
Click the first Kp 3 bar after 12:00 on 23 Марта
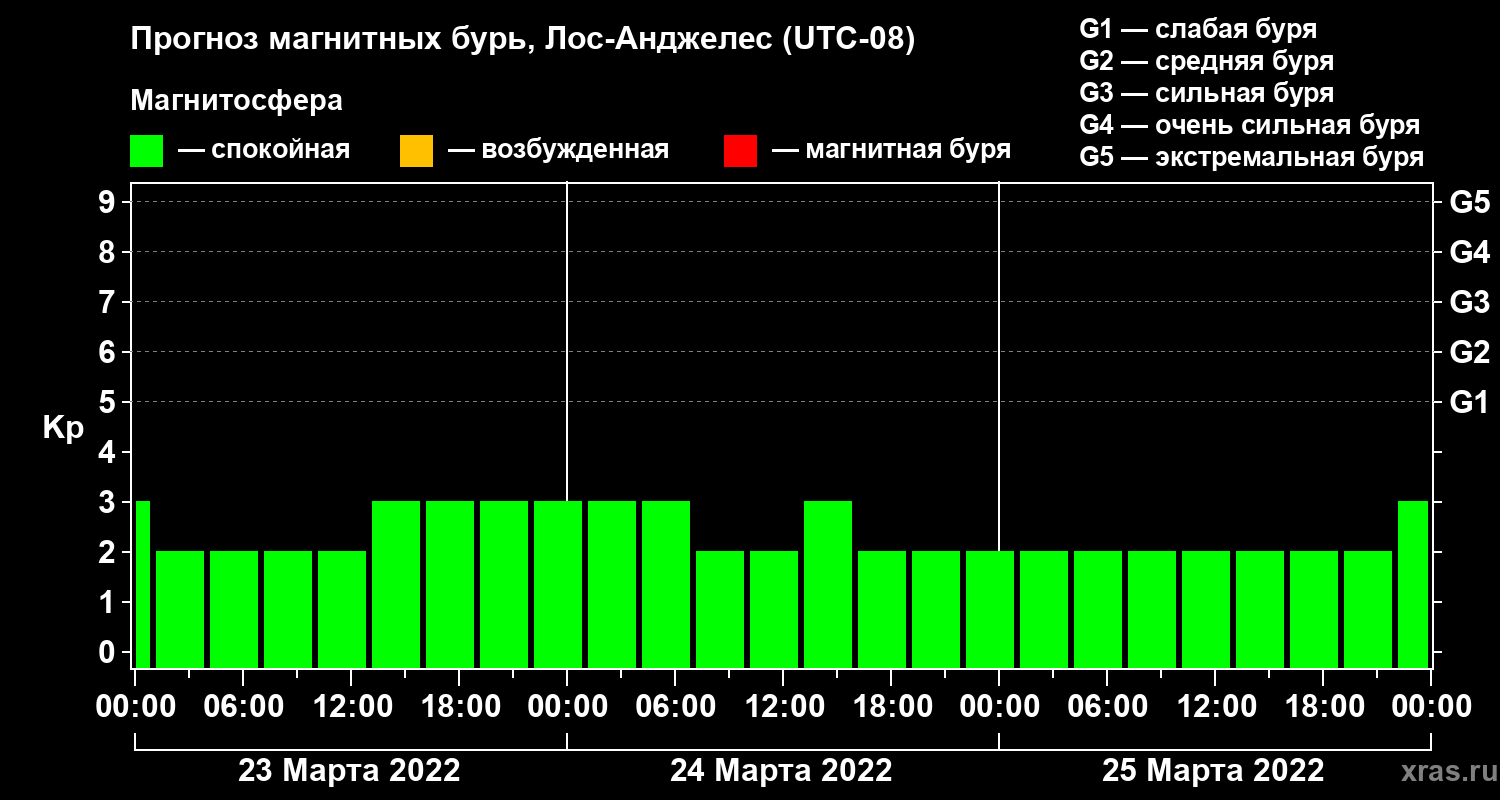(x=396, y=584)
